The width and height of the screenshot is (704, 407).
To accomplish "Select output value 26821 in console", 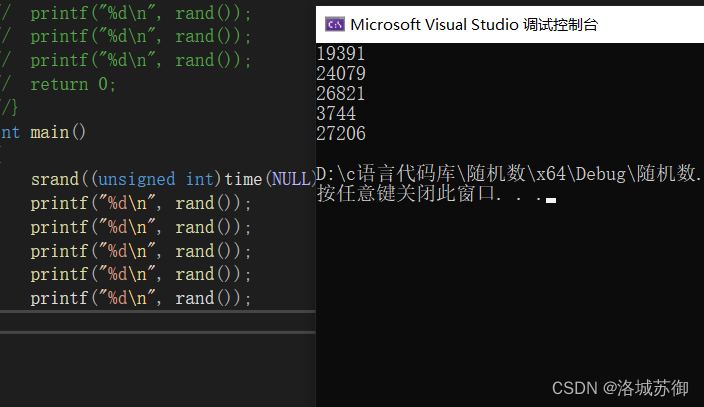I will 341,93.
